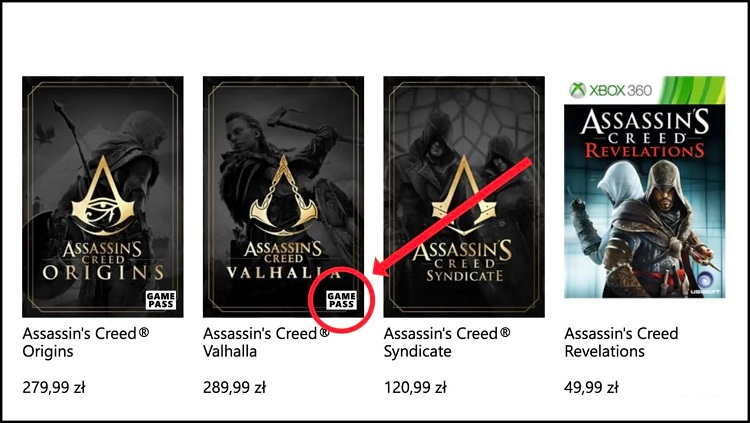The height and width of the screenshot is (423, 750).
Task: Click the 289,99 zł price for Valhalla
Action: click(235, 388)
